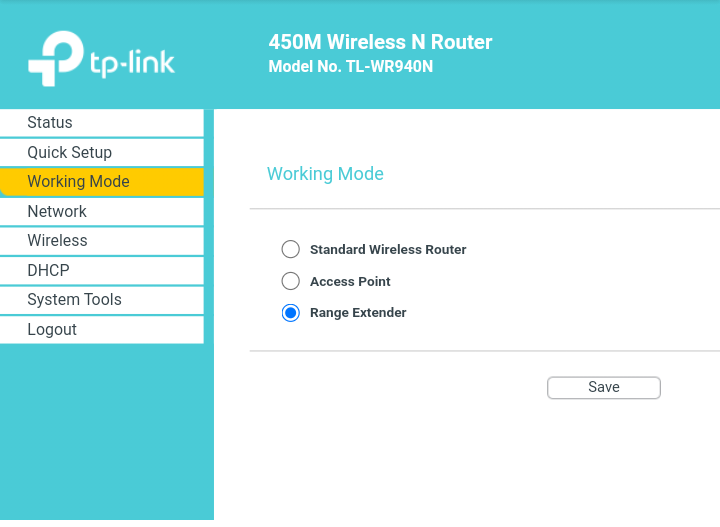Open the Wireless menu
The width and height of the screenshot is (720, 527).
[x=101, y=241]
